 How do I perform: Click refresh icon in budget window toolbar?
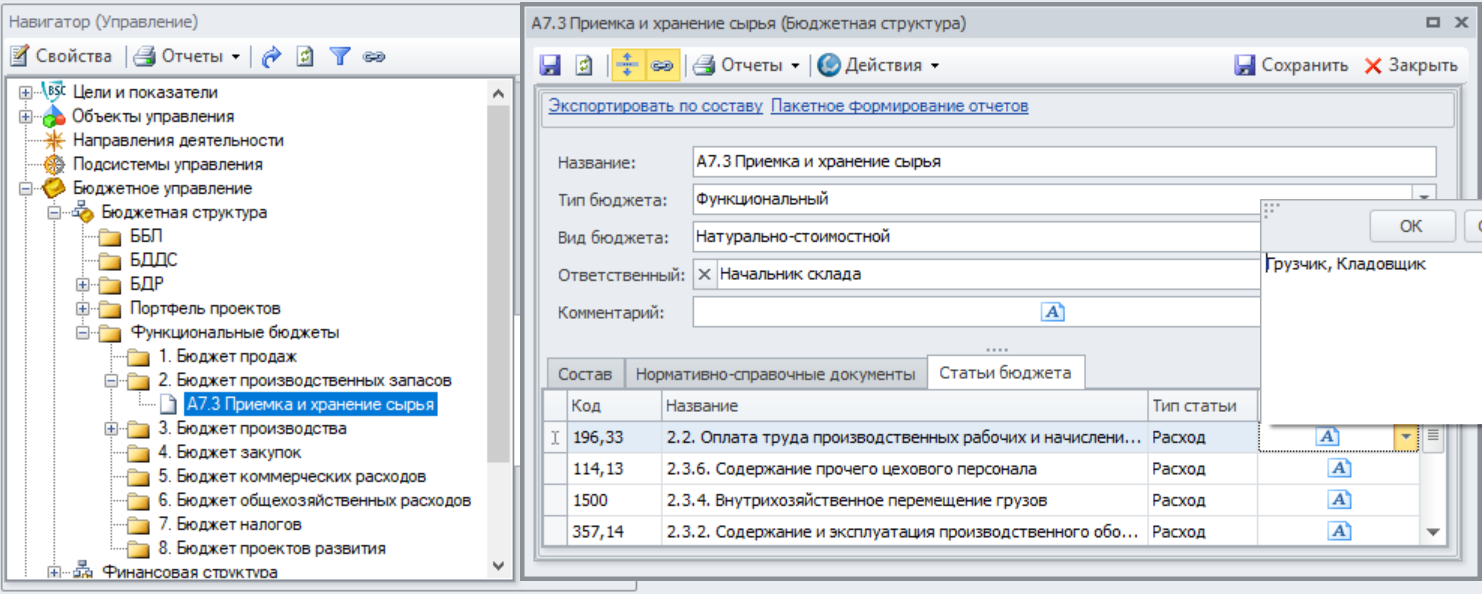coord(584,65)
